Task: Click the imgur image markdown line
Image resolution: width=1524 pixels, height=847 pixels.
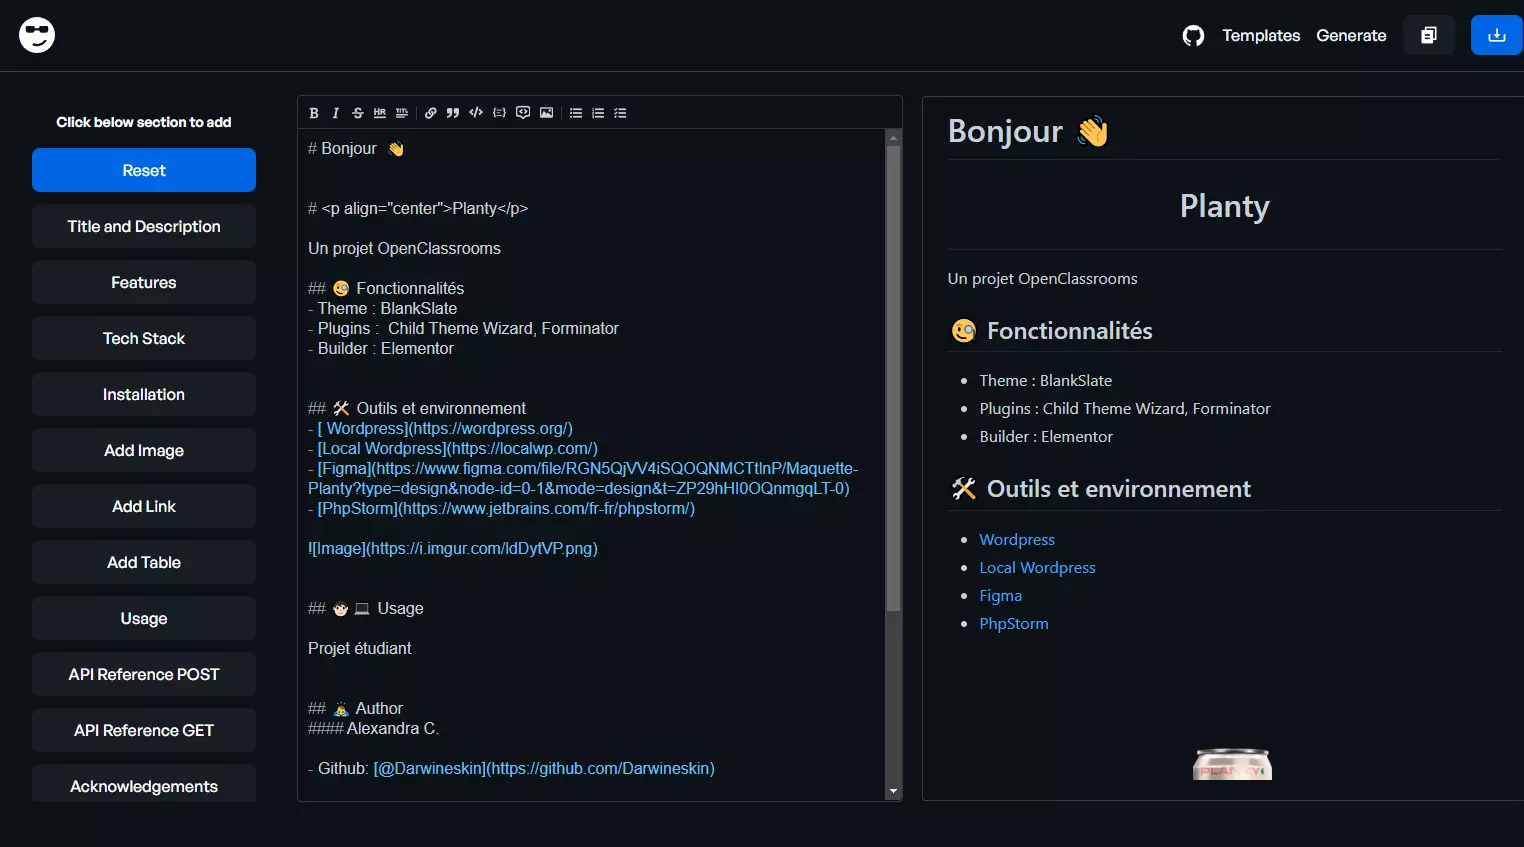Action: click(x=453, y=548)
